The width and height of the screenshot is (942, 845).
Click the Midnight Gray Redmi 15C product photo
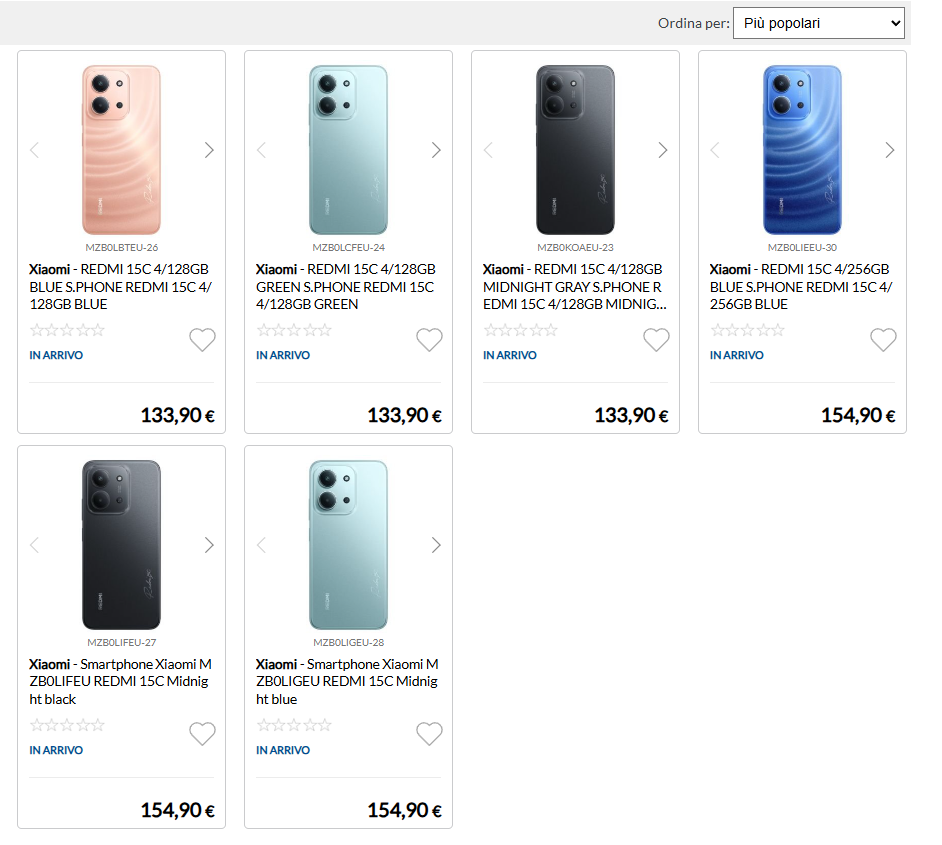(x=575, y=150)
